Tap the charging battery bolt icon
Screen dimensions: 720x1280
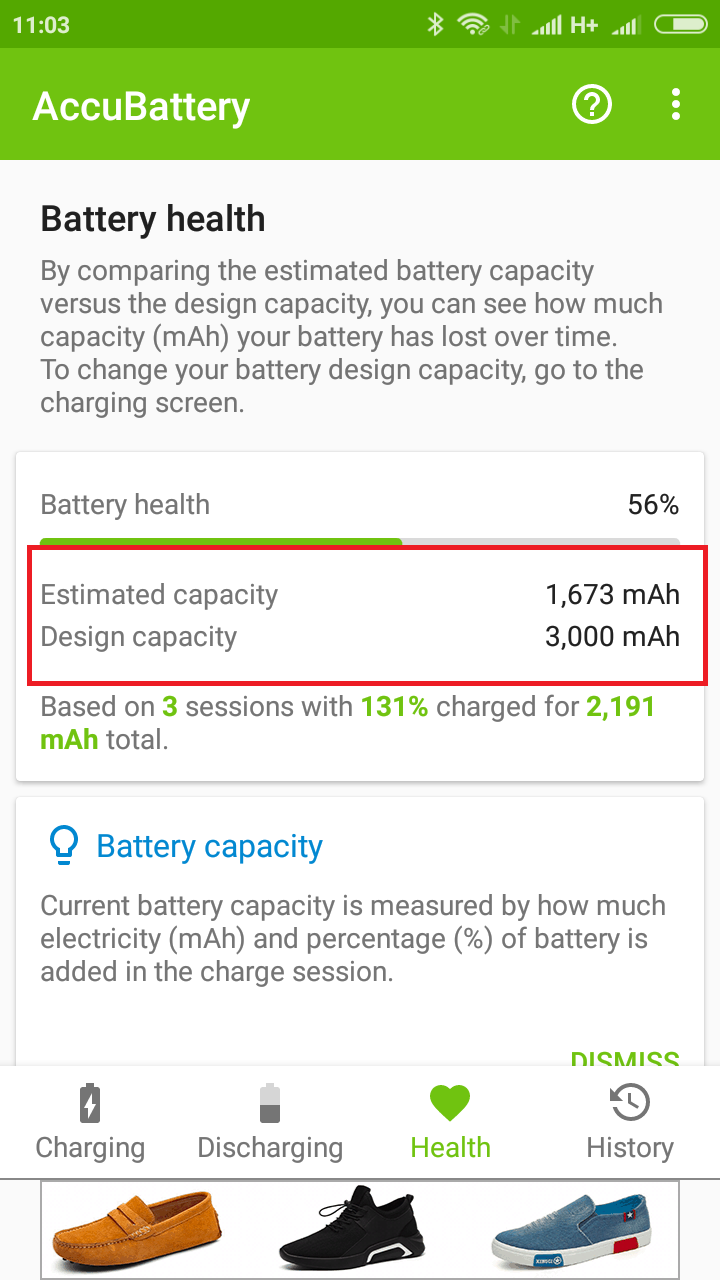90,1103
